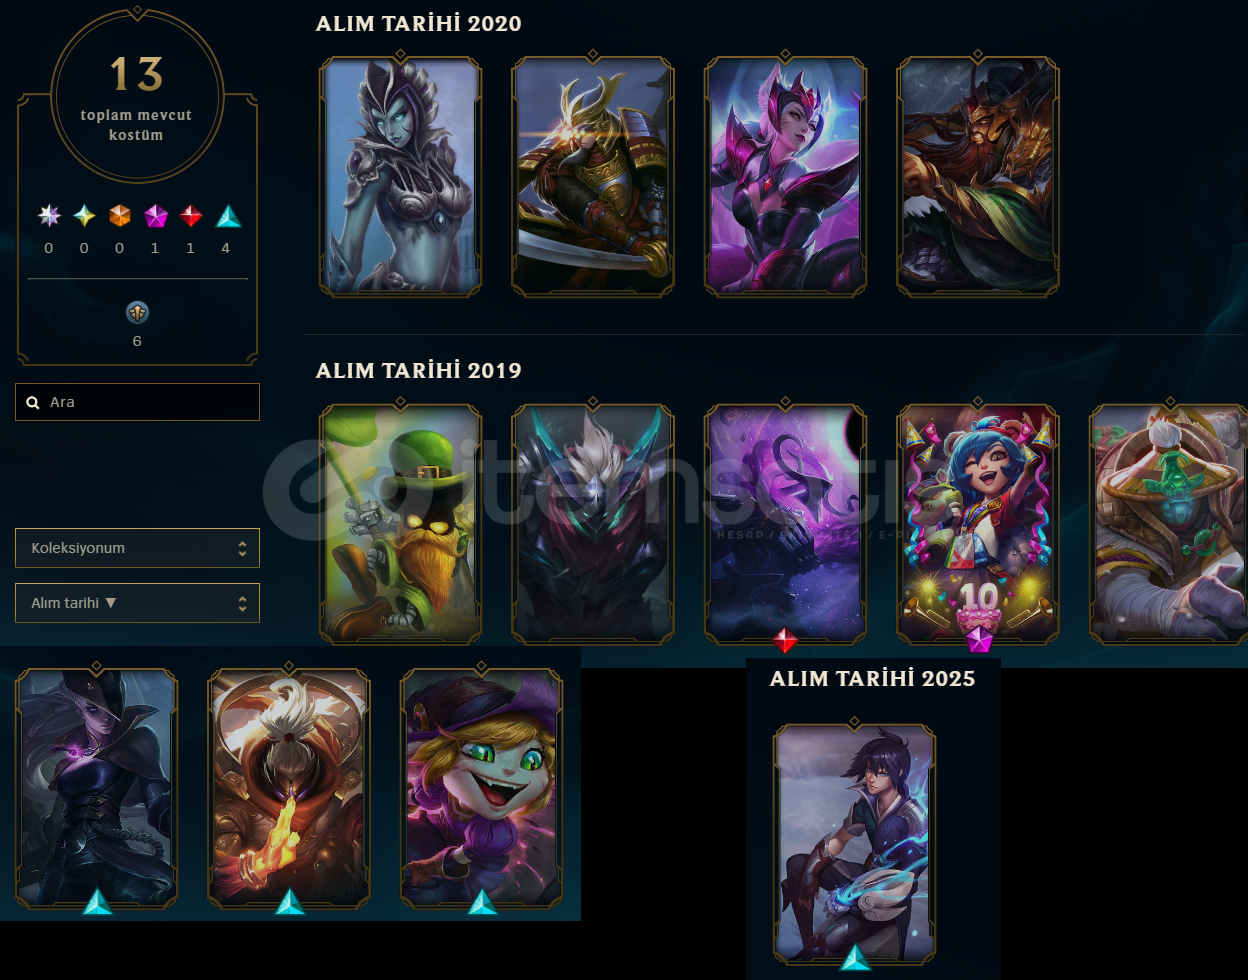The height and width of the screenshot is (980, 1248).
Task: Click the legacy skin emblem icon above 6
Action: coord(137,312)
